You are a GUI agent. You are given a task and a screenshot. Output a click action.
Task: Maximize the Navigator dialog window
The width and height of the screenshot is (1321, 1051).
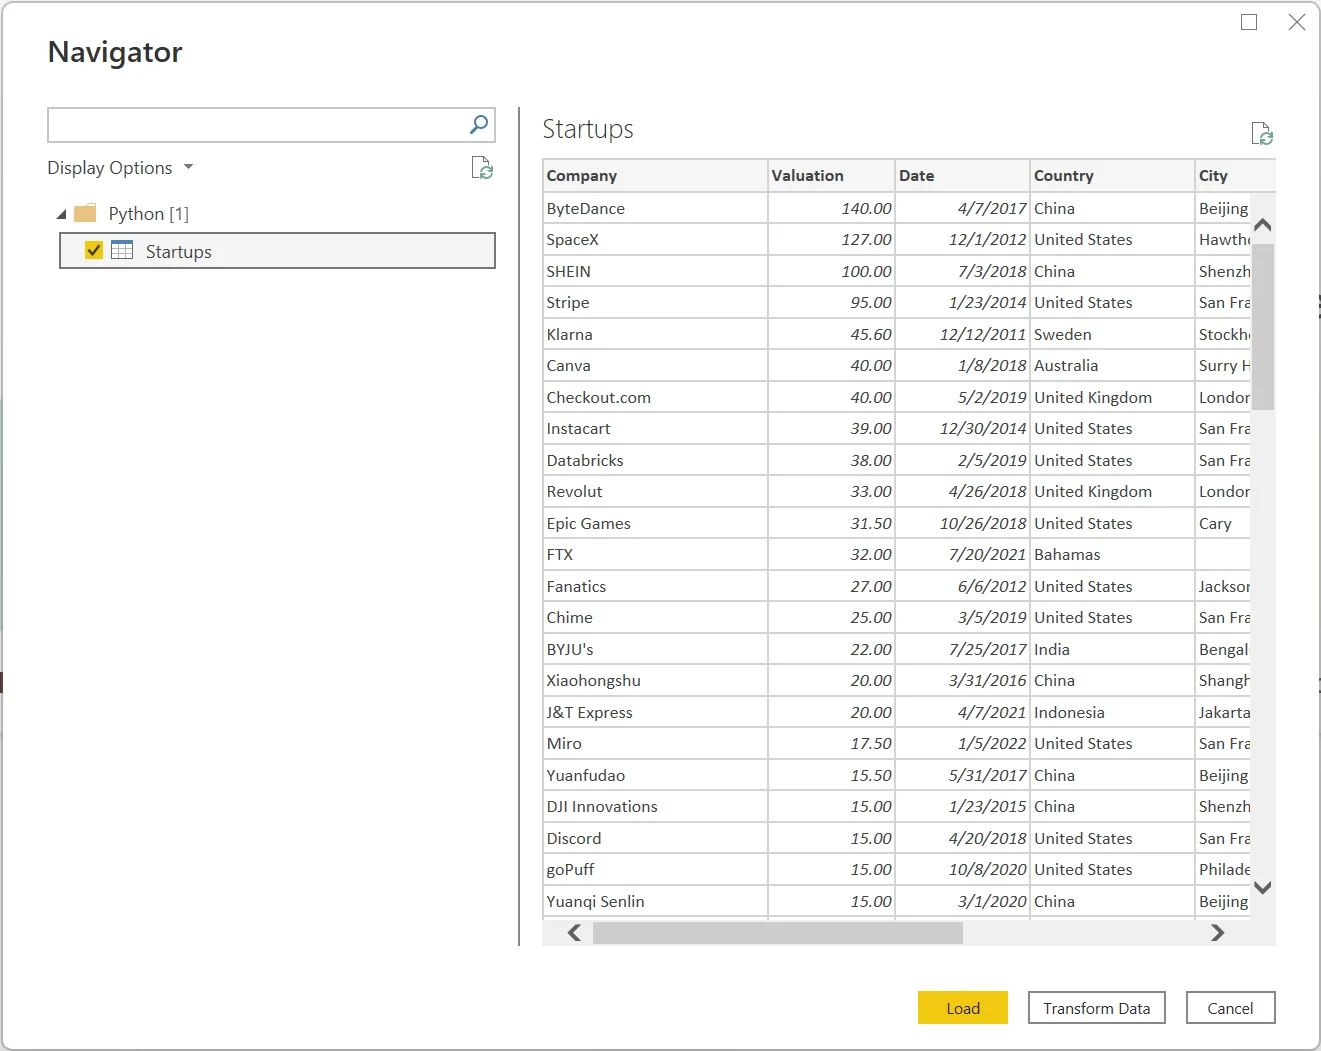click(1249, 22)
